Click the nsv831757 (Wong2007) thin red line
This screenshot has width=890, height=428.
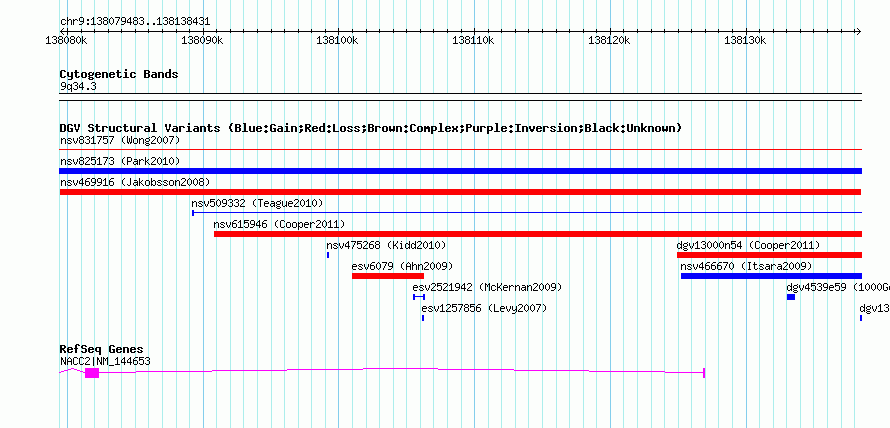pos(460,150)
